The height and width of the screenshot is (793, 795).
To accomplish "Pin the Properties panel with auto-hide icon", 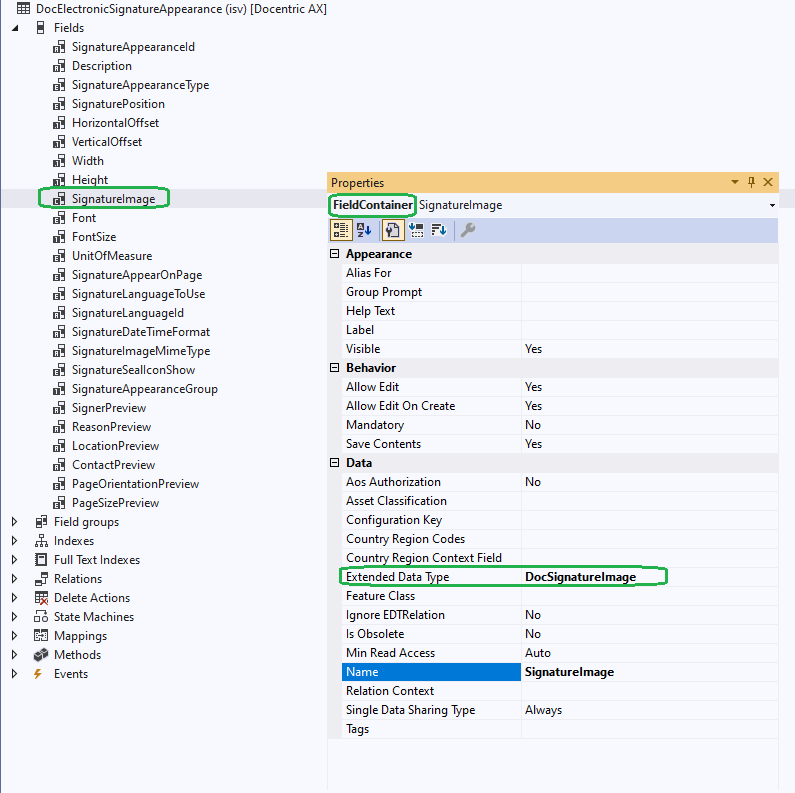I will point(752,182).
